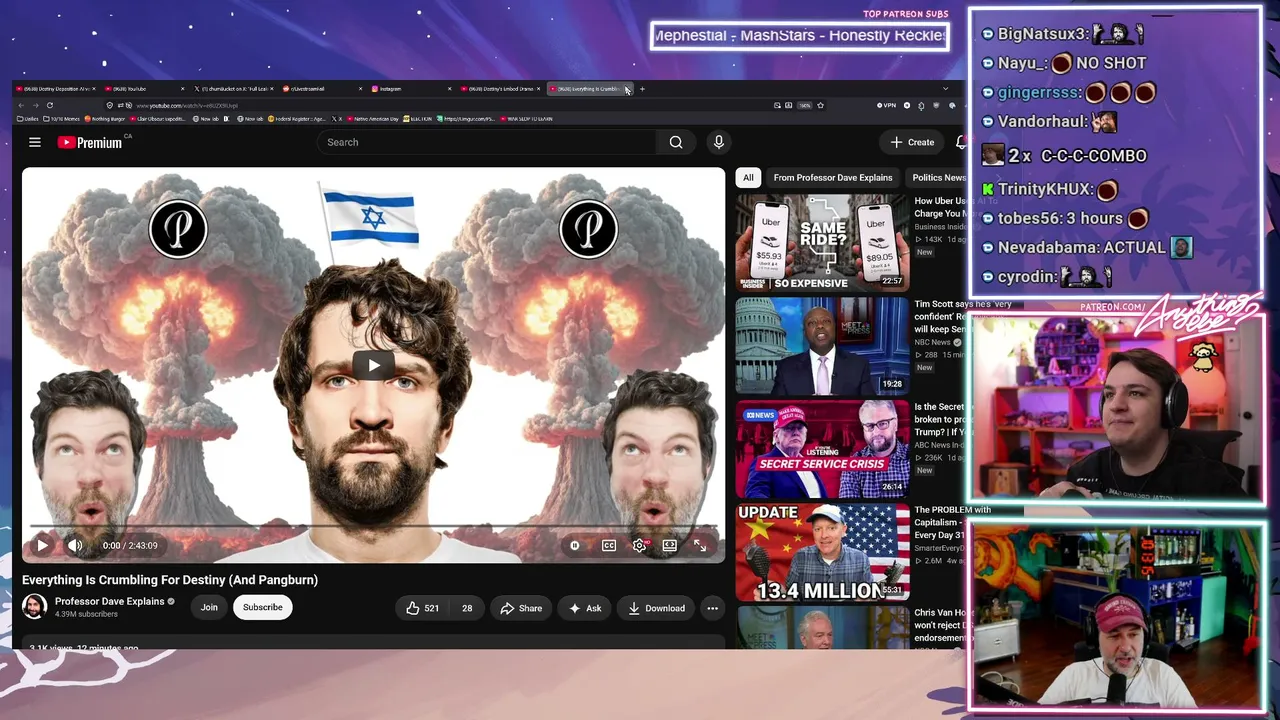Expand the browser tab list chevron
The height and width of the screenshot is (720, 1280).
pyautogui.click(x=945, y=89)
